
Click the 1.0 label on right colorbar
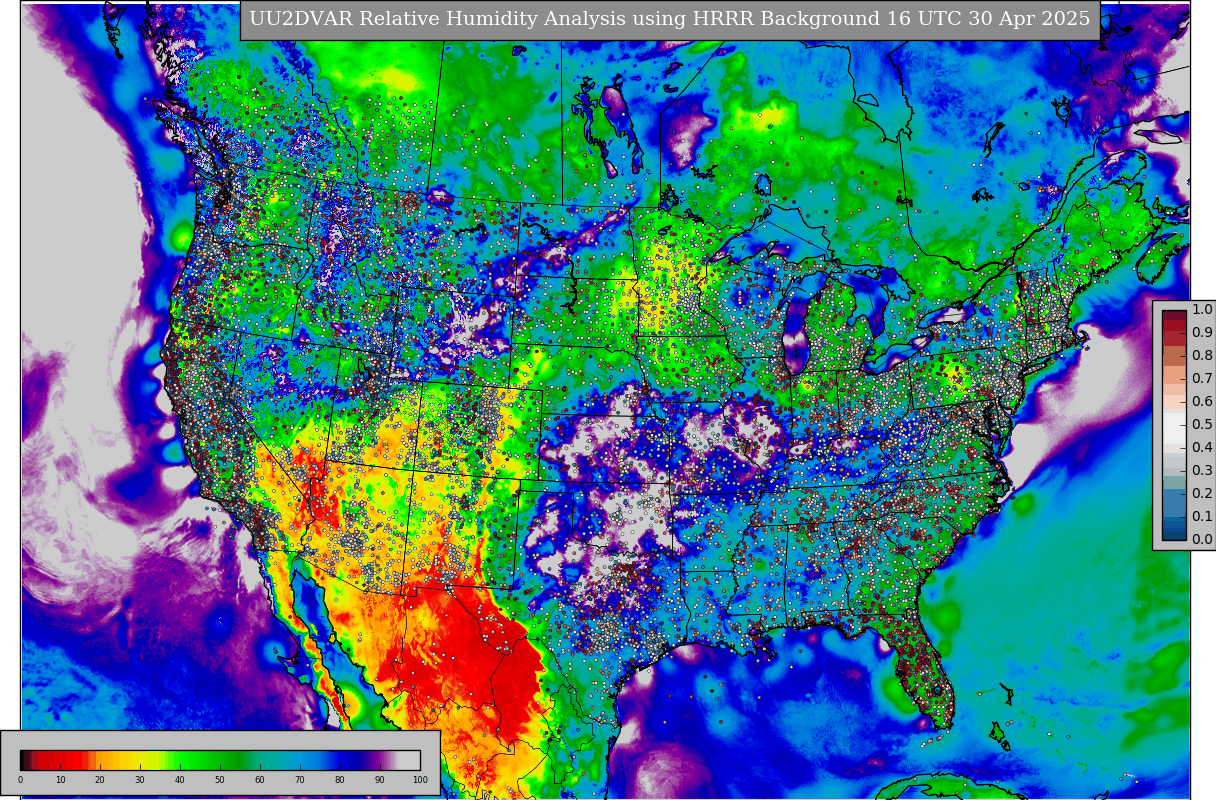(1202, 310)
